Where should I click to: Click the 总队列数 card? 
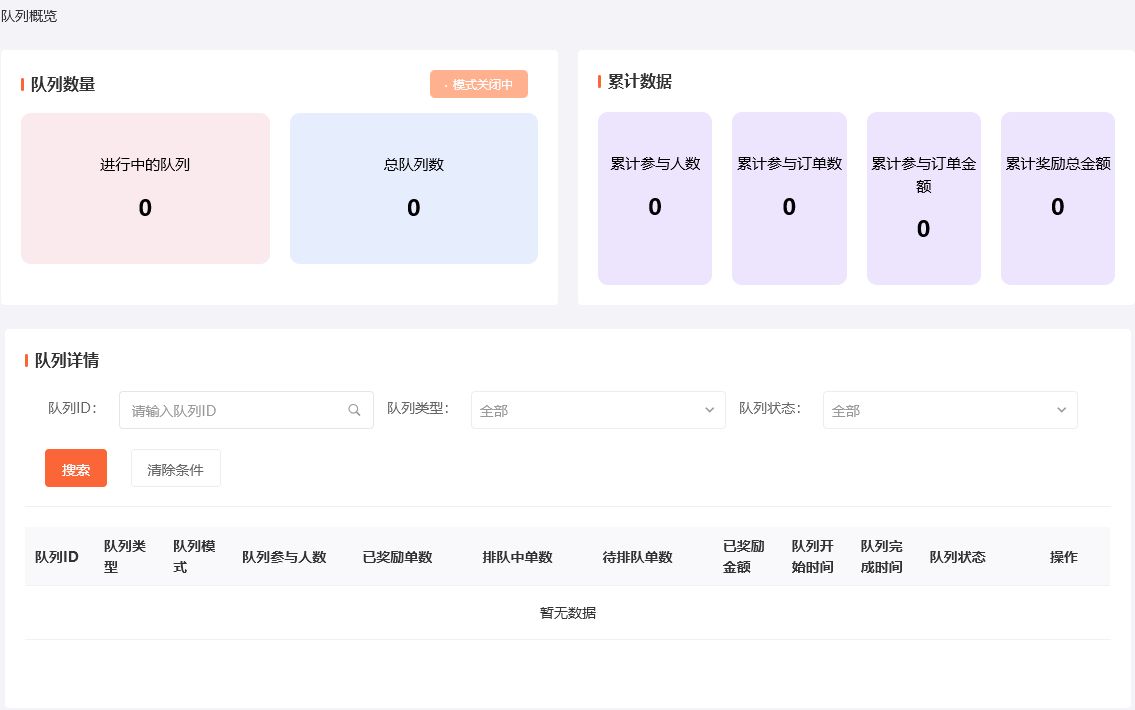coord(413,188)
